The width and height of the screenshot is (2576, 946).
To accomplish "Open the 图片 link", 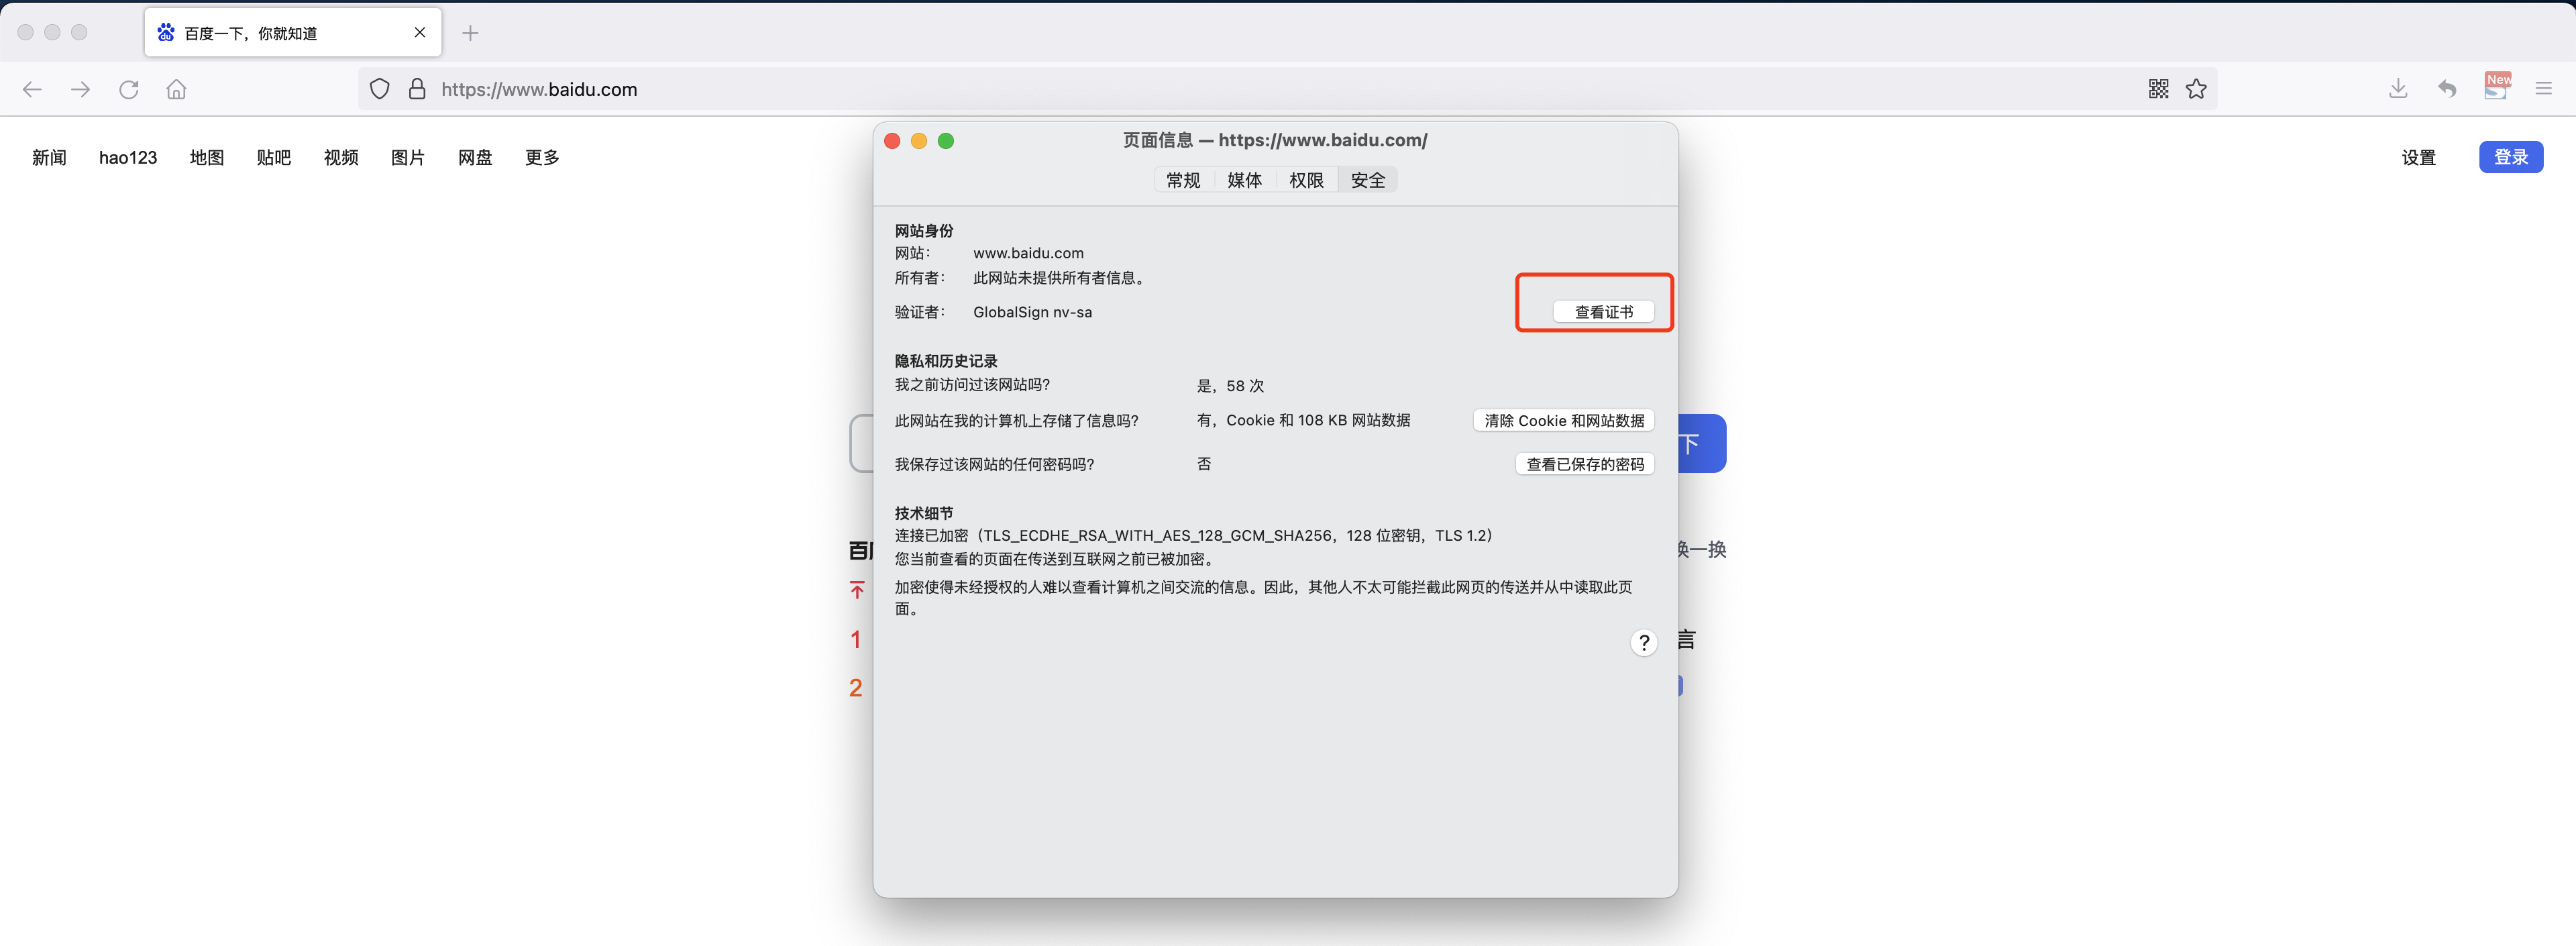I will (408, 158).
